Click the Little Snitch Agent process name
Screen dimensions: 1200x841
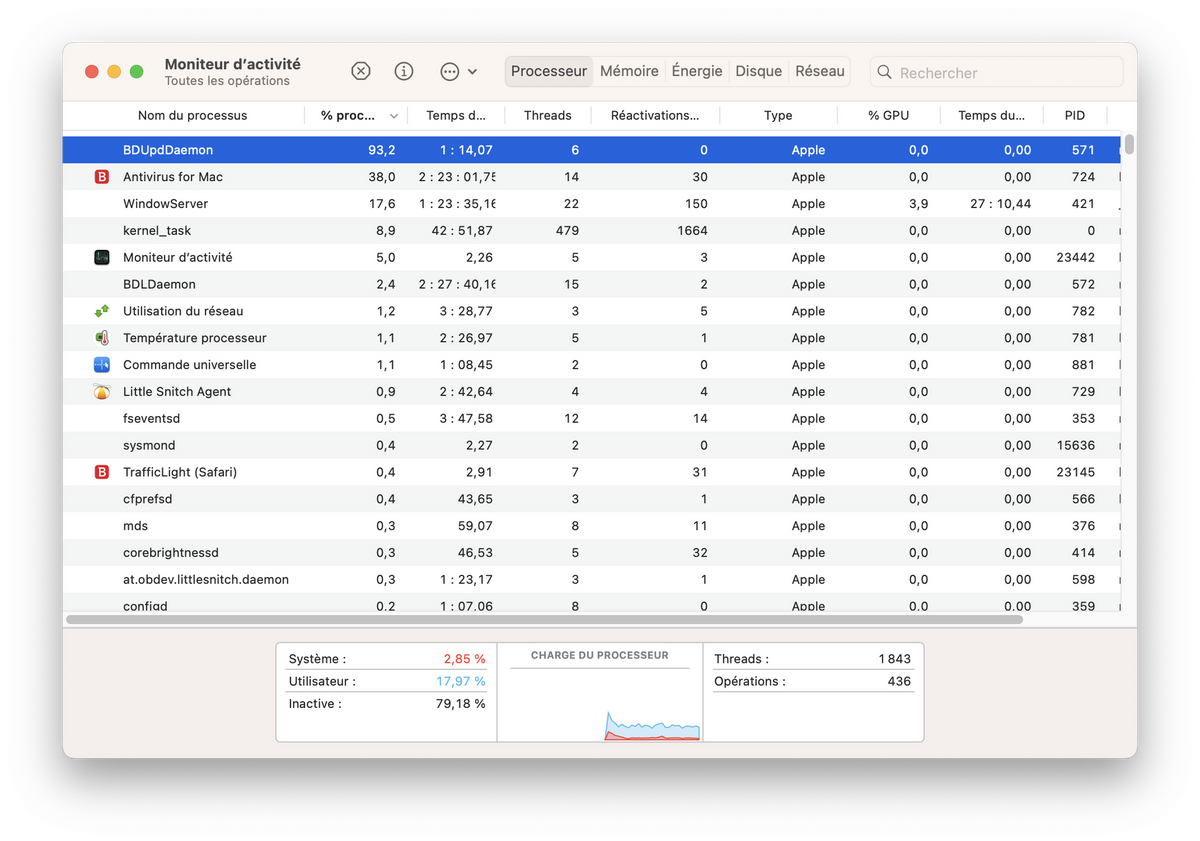point(177,392)
